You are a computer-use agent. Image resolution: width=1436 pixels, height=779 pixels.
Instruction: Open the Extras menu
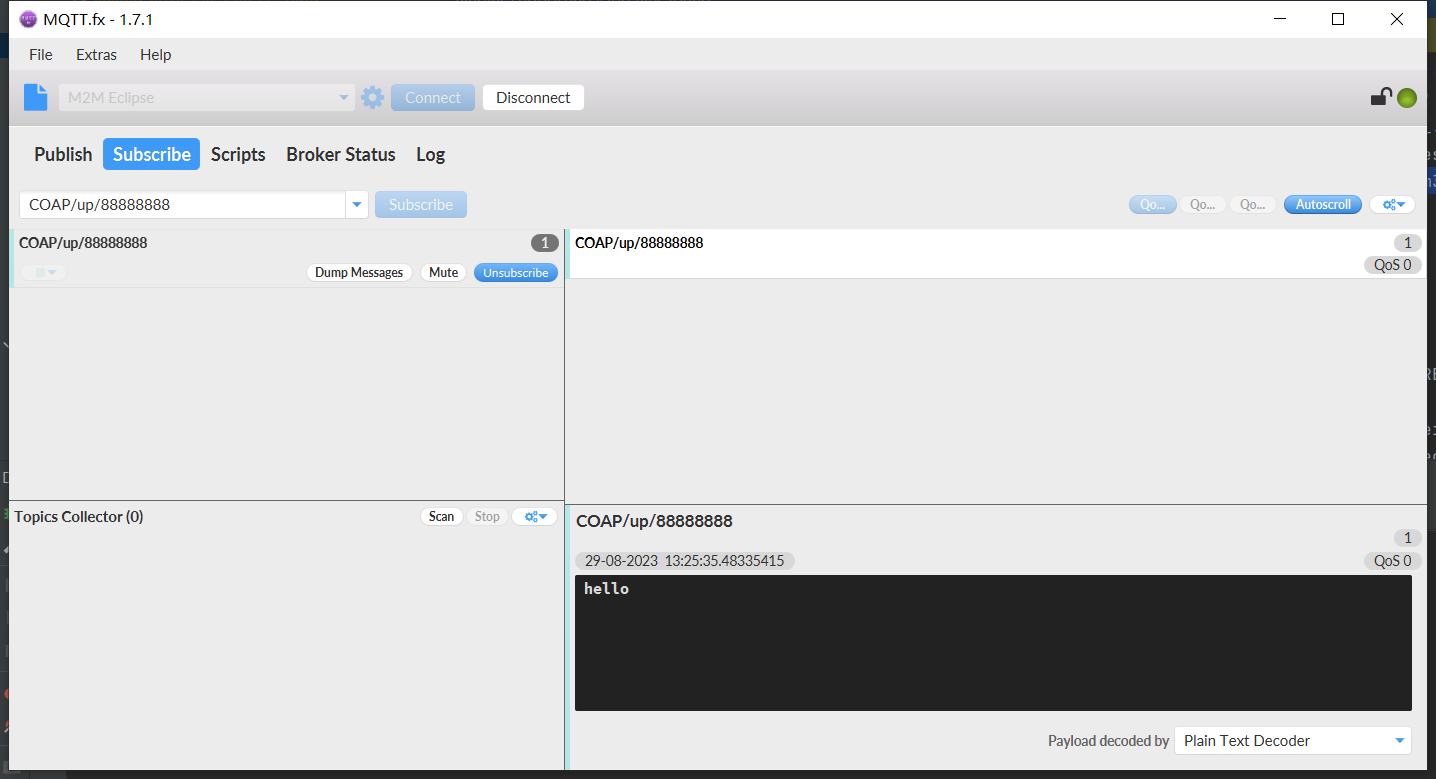pyautogui.click(x=96, y=55)
